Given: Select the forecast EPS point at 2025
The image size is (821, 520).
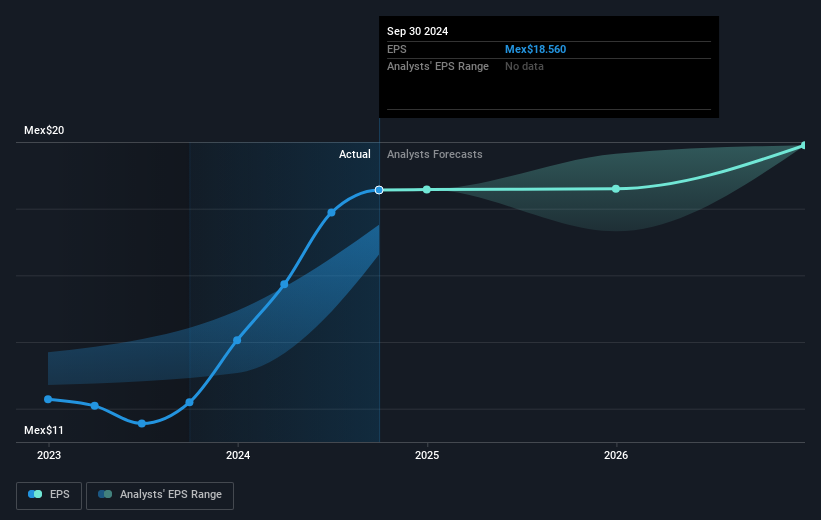Looking at the screenshot, I should click(427, 190).
